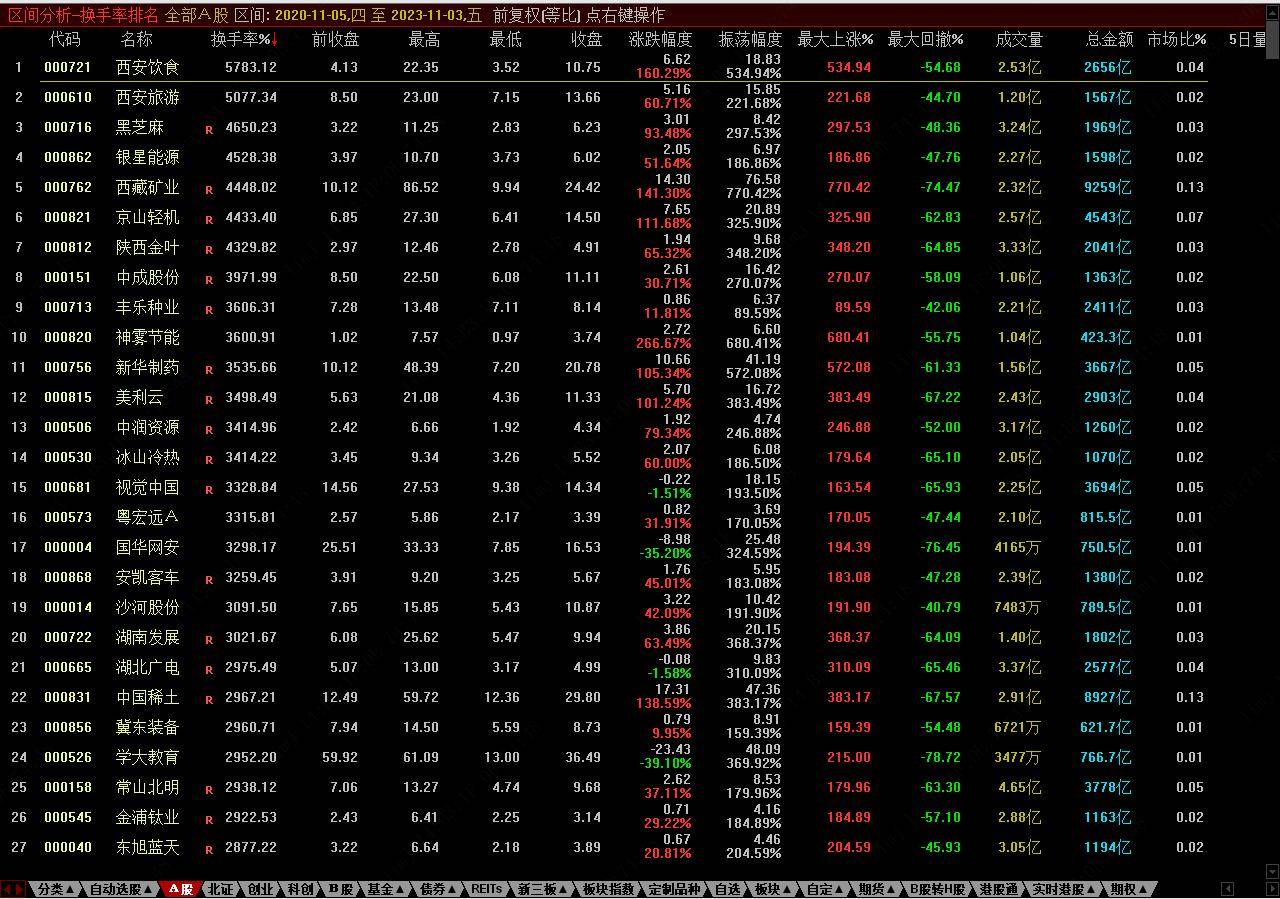Screen dimensions: 1280x899
Task: Click the R marker beside 常山北明
Action: (x=209, y=790)
